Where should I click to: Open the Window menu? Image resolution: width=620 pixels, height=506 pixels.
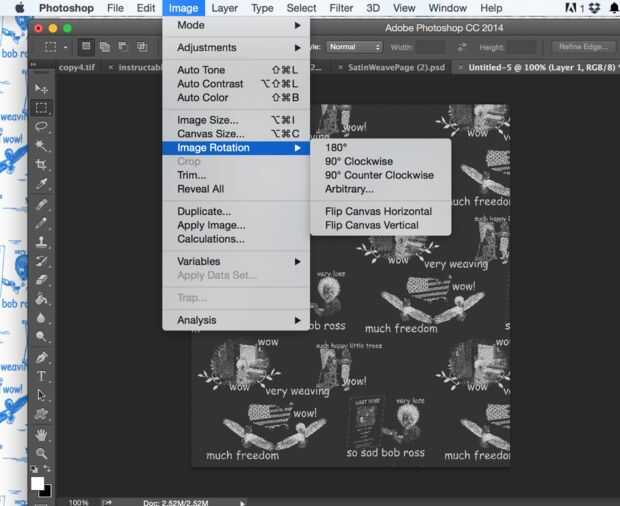tap(448, 8)
